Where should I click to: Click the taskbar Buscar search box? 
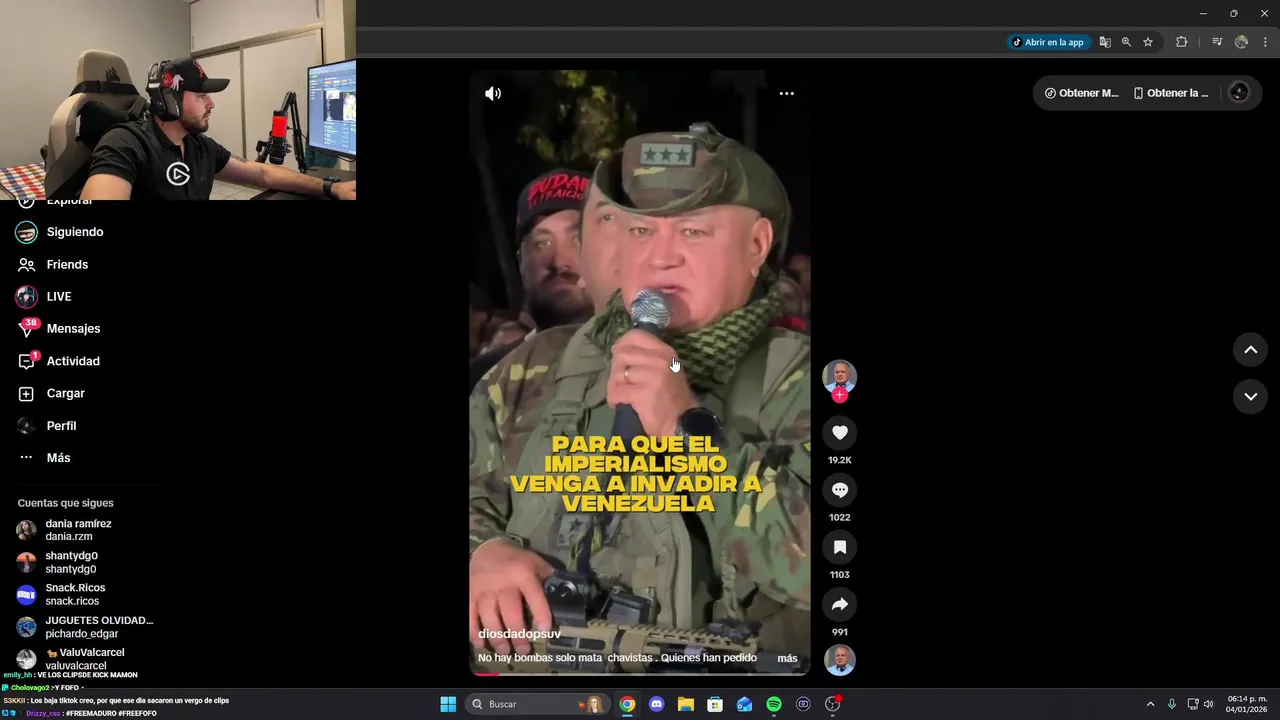pos(537,704)
